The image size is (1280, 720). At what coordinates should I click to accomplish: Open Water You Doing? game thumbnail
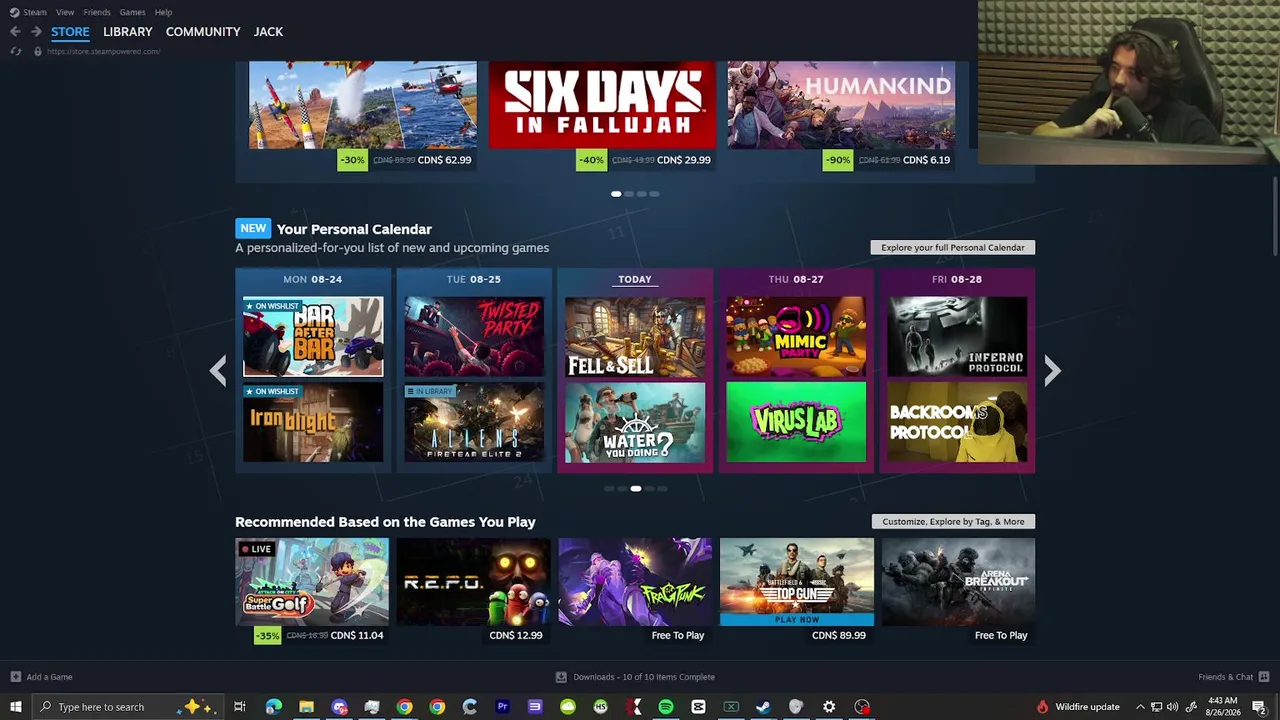coord(635,423)
